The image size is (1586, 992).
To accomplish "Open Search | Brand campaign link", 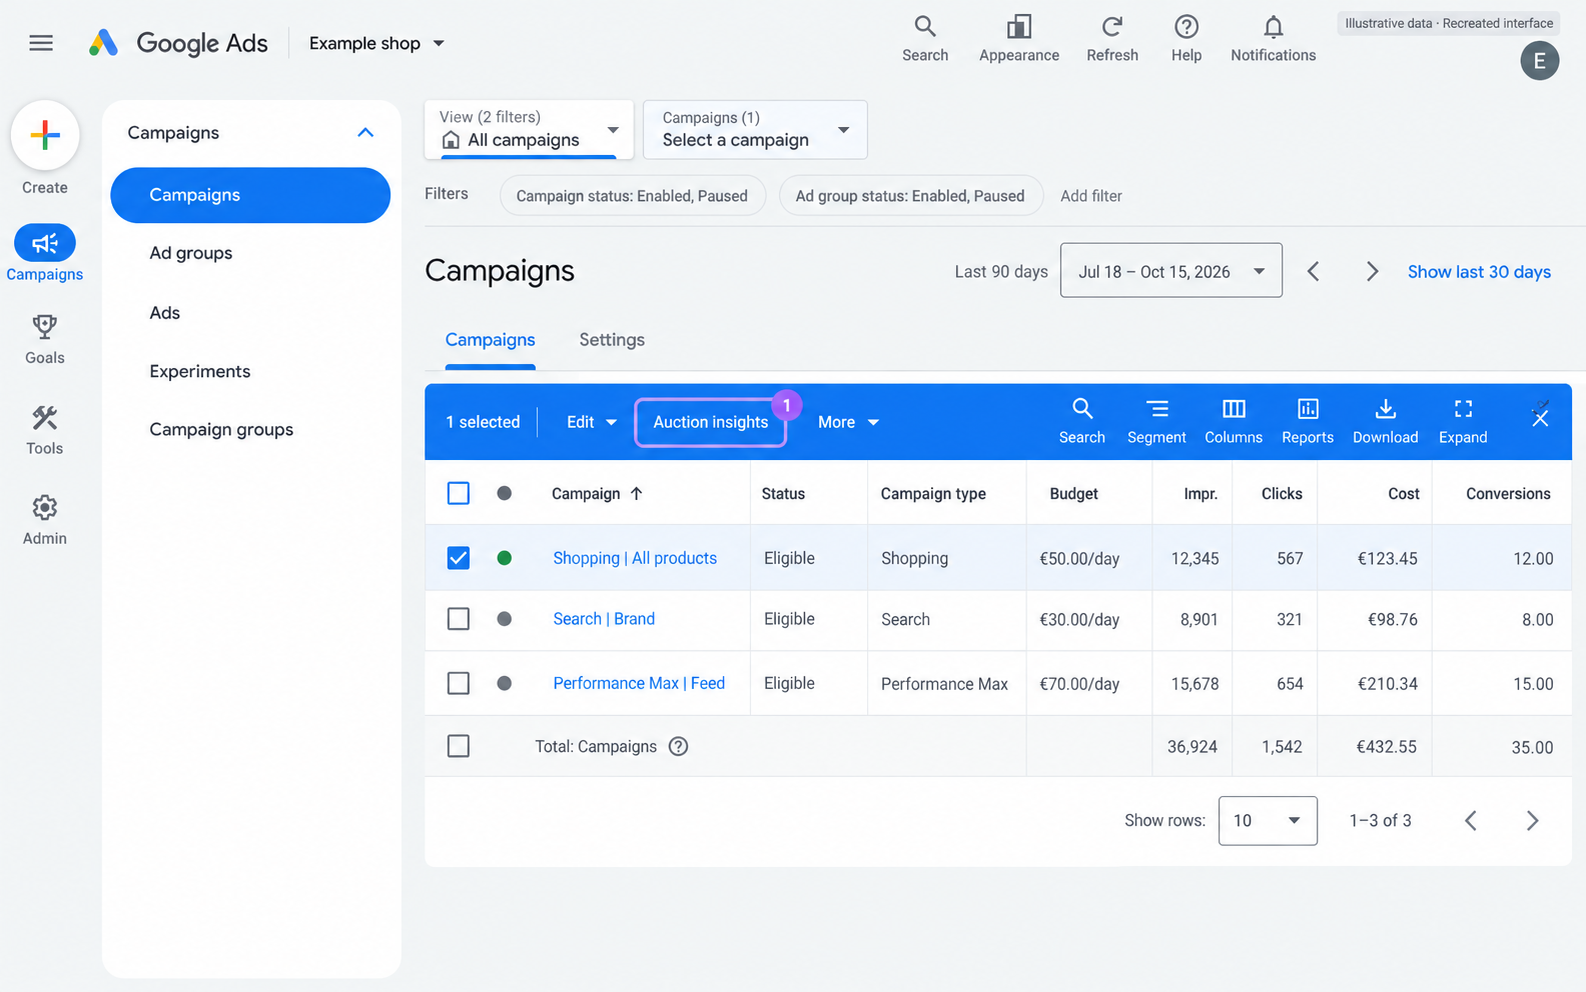I will (x=604, y=619).
